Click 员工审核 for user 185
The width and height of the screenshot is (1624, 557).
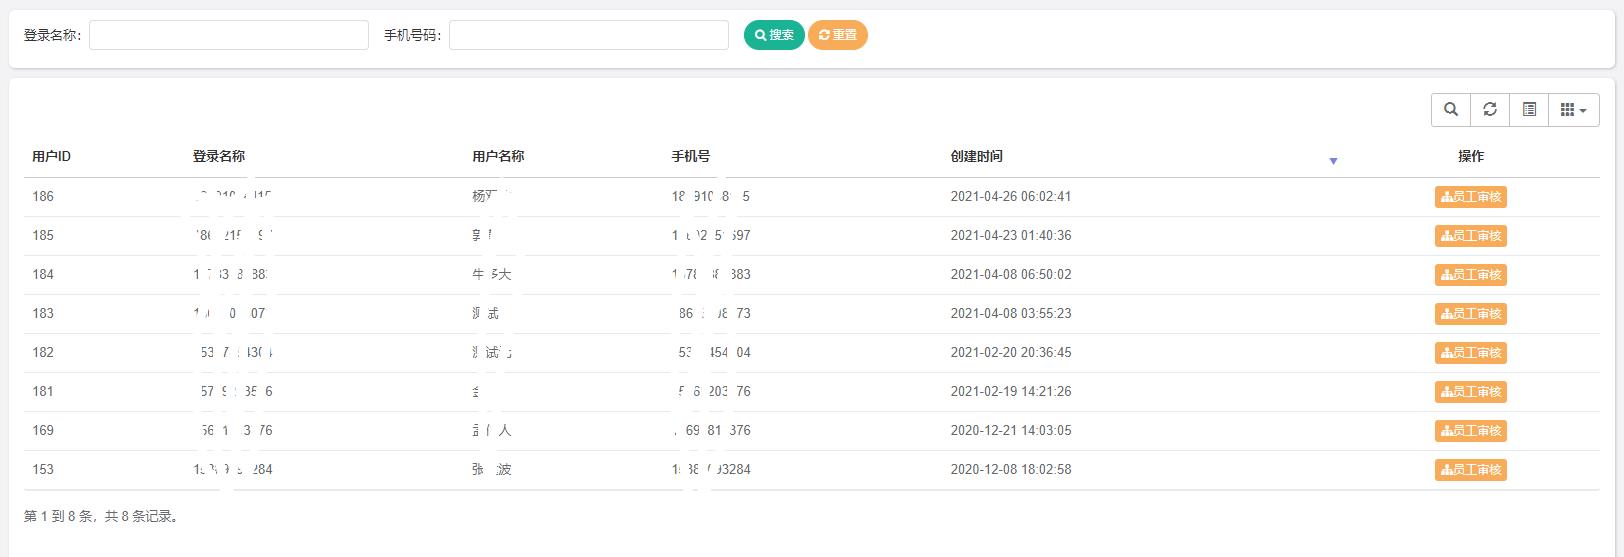click(x=1470, y=236)
